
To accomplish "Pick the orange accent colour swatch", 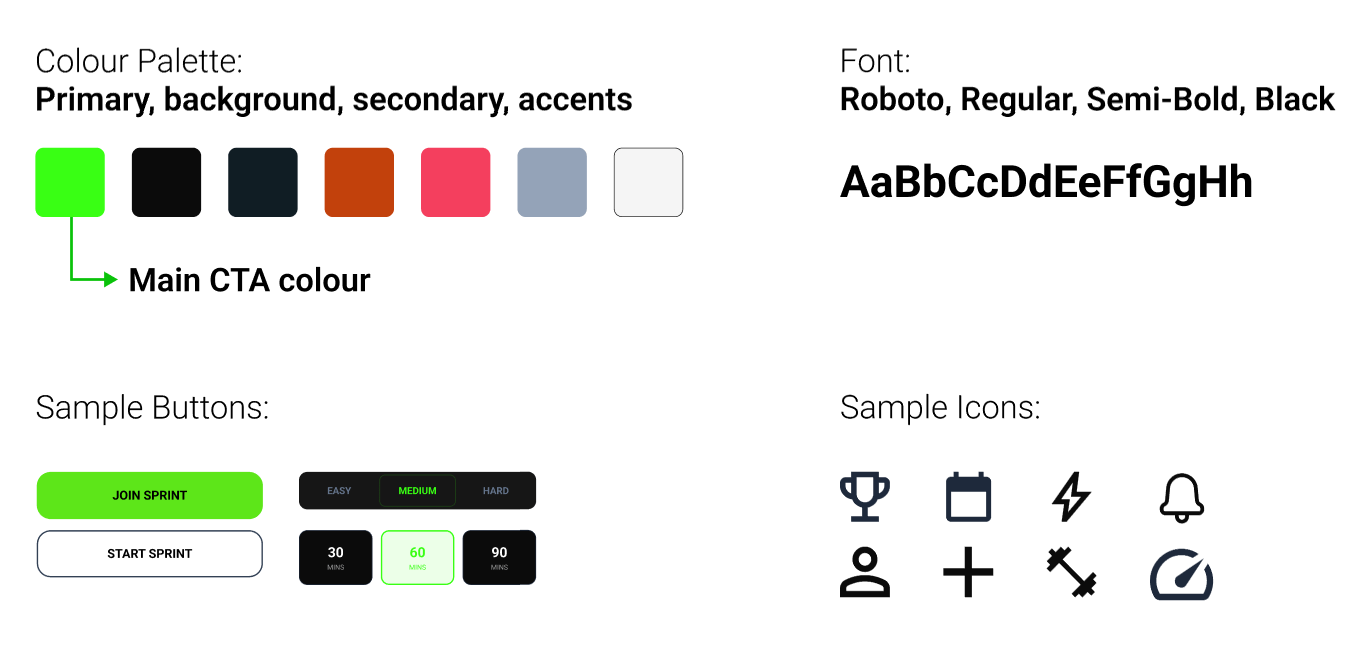I will [359, 182].
